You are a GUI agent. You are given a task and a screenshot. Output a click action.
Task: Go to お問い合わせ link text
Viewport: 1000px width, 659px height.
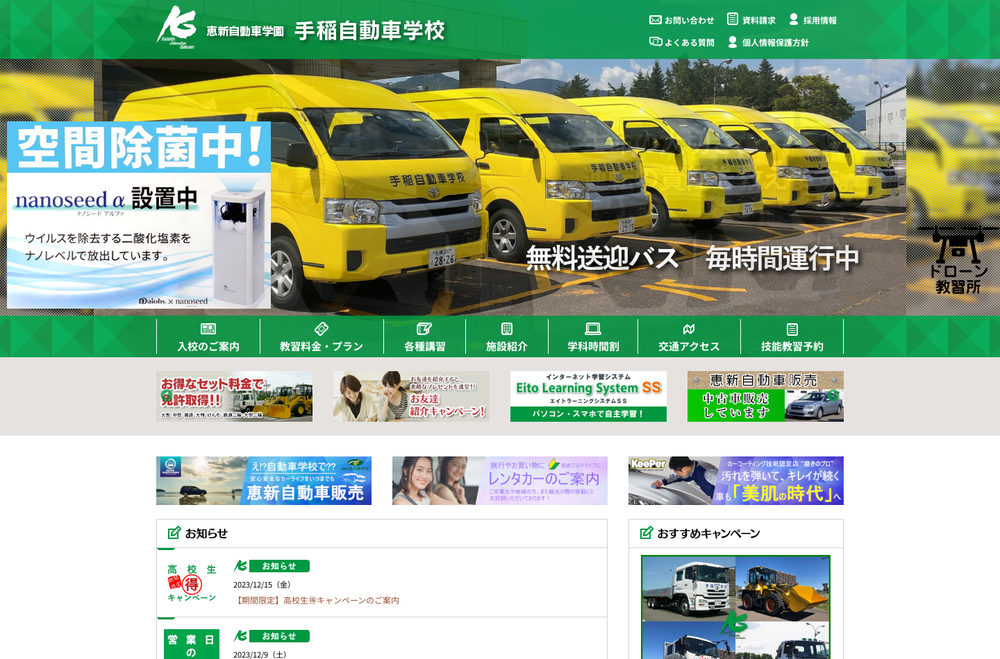point(689,20)
